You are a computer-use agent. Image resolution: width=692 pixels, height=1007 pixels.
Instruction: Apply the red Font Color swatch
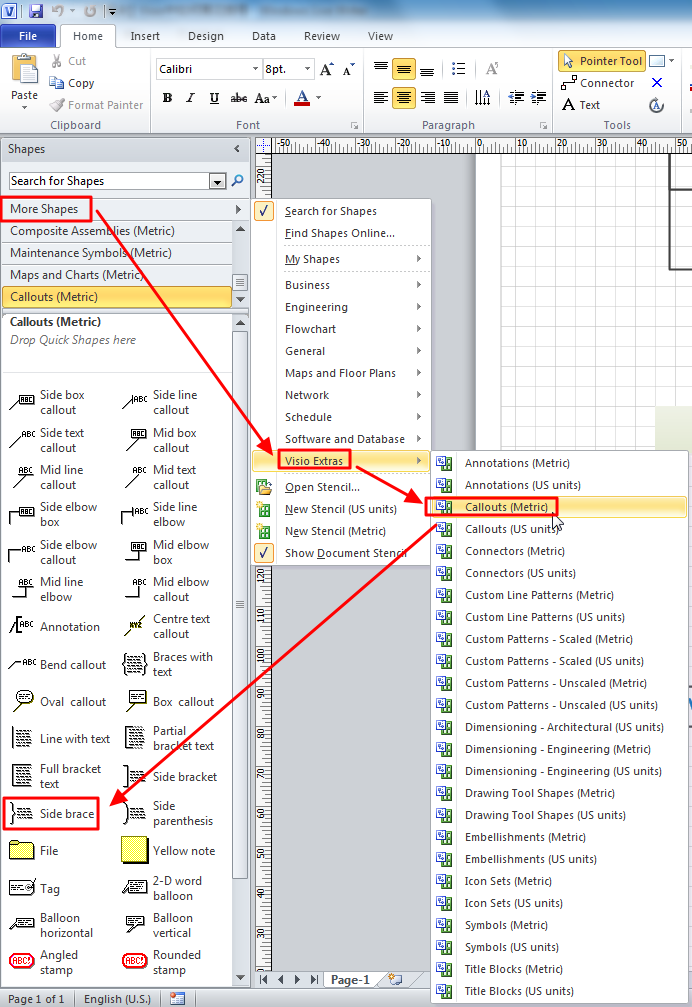302,98
